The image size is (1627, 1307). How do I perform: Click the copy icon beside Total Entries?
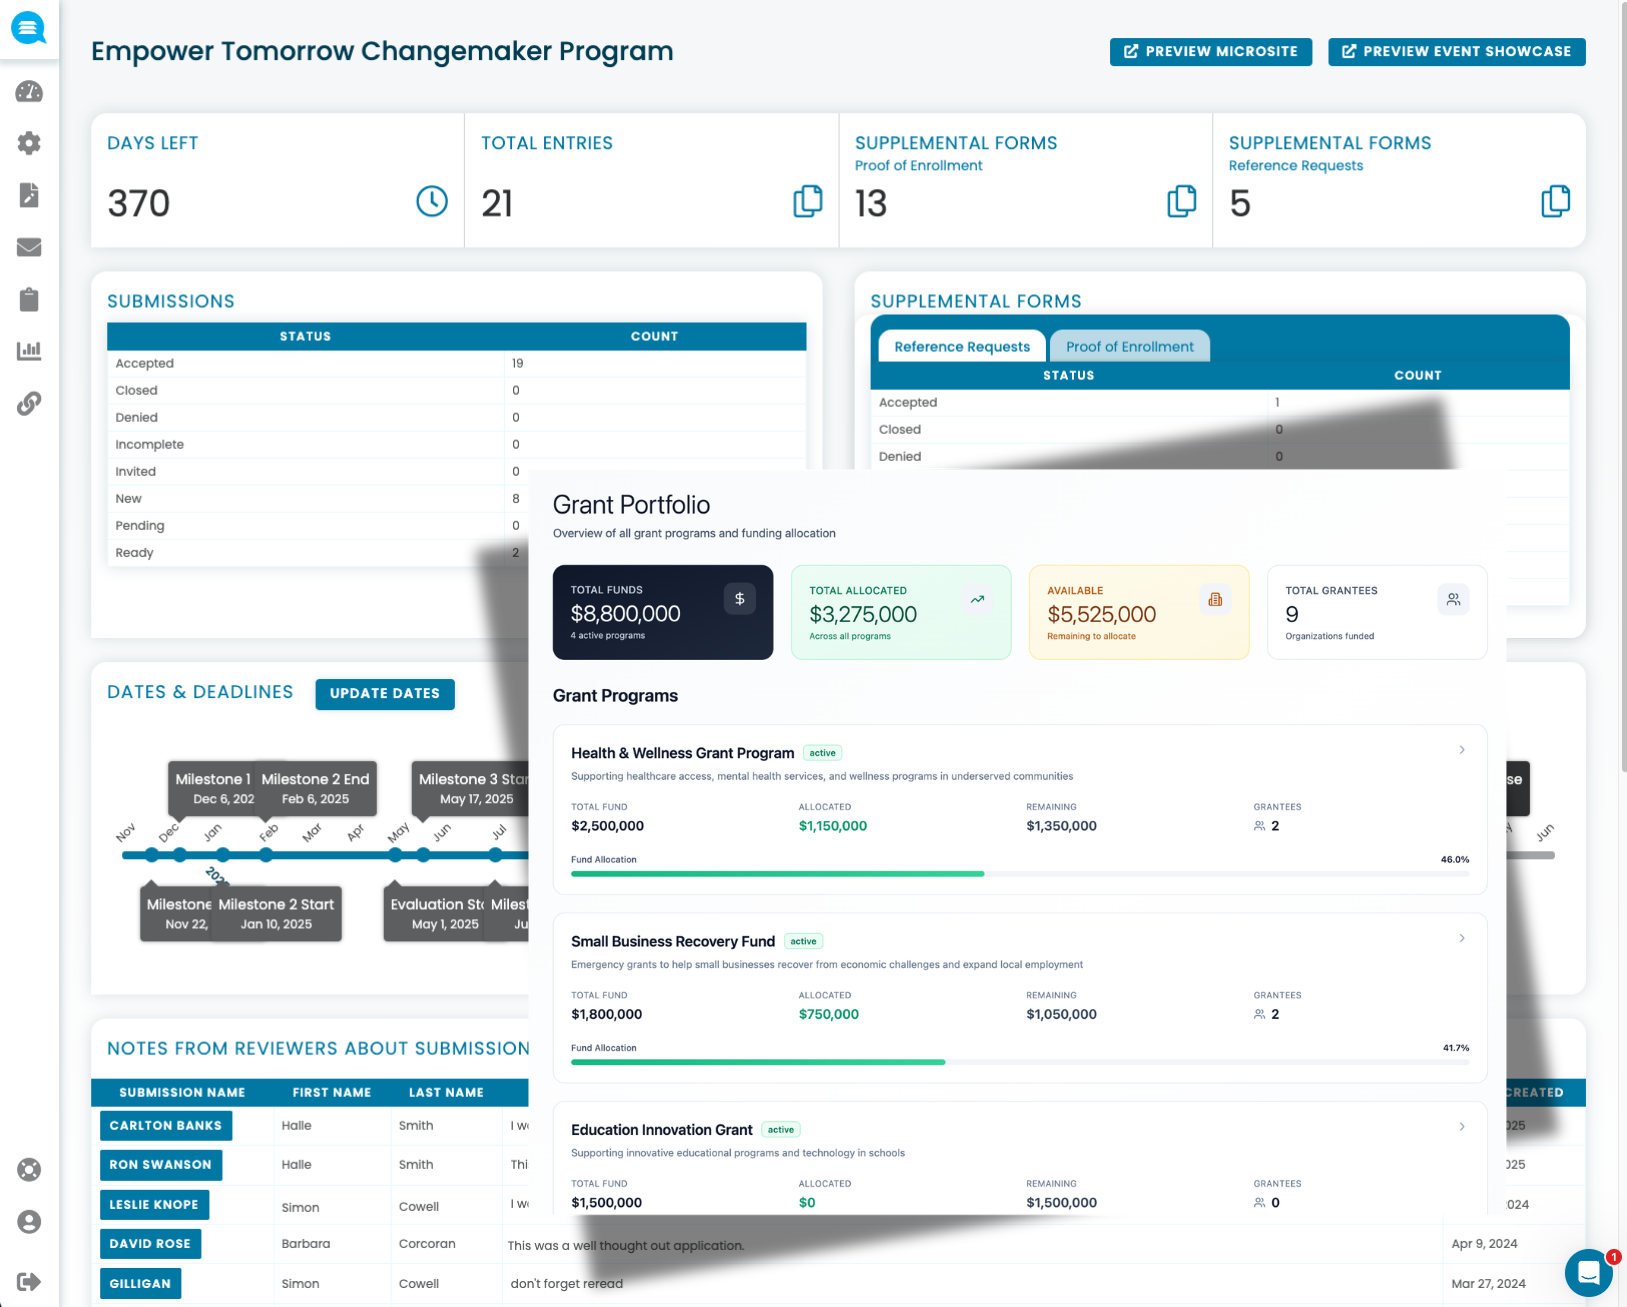tap(808, 201)
